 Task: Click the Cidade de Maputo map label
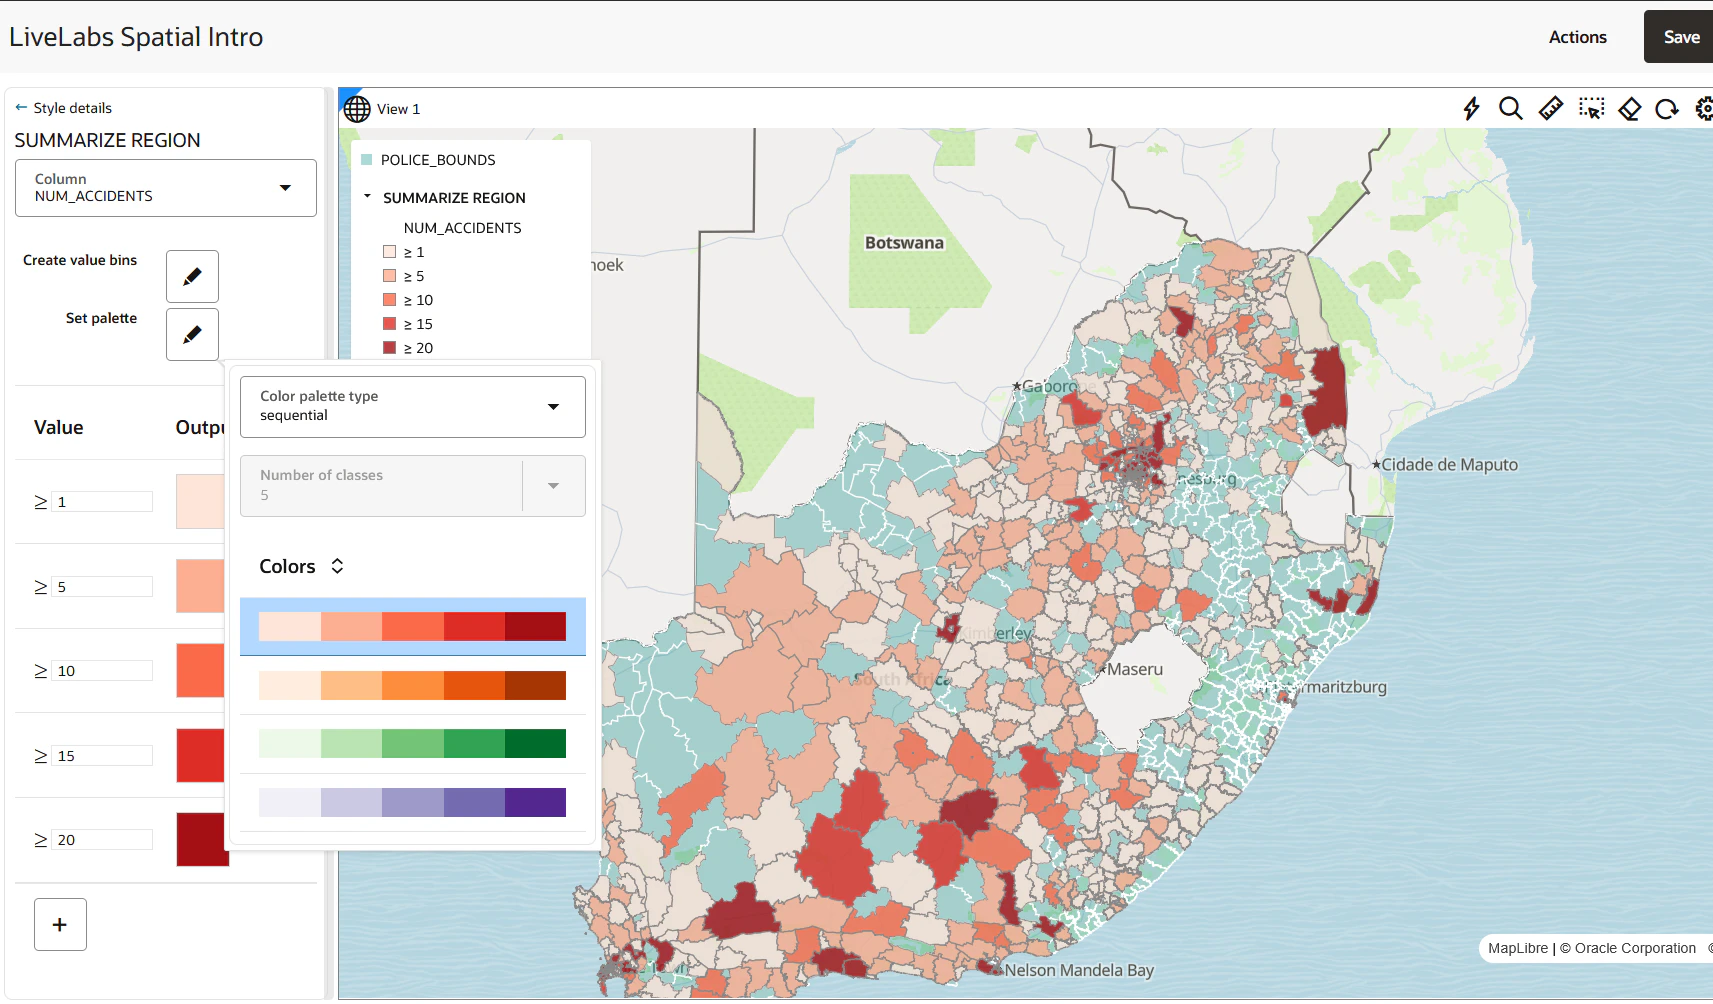(x=1449, y=464)
